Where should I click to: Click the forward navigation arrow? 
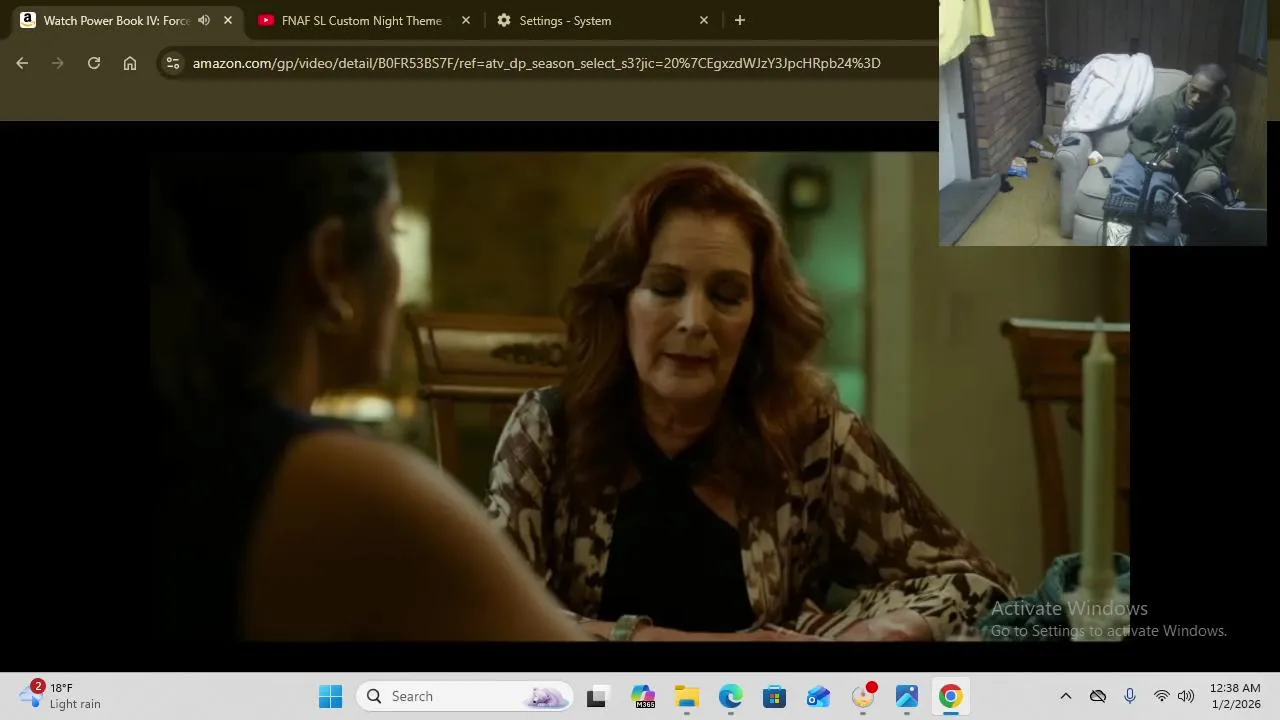pyautogui.click(x=58, y=63)
